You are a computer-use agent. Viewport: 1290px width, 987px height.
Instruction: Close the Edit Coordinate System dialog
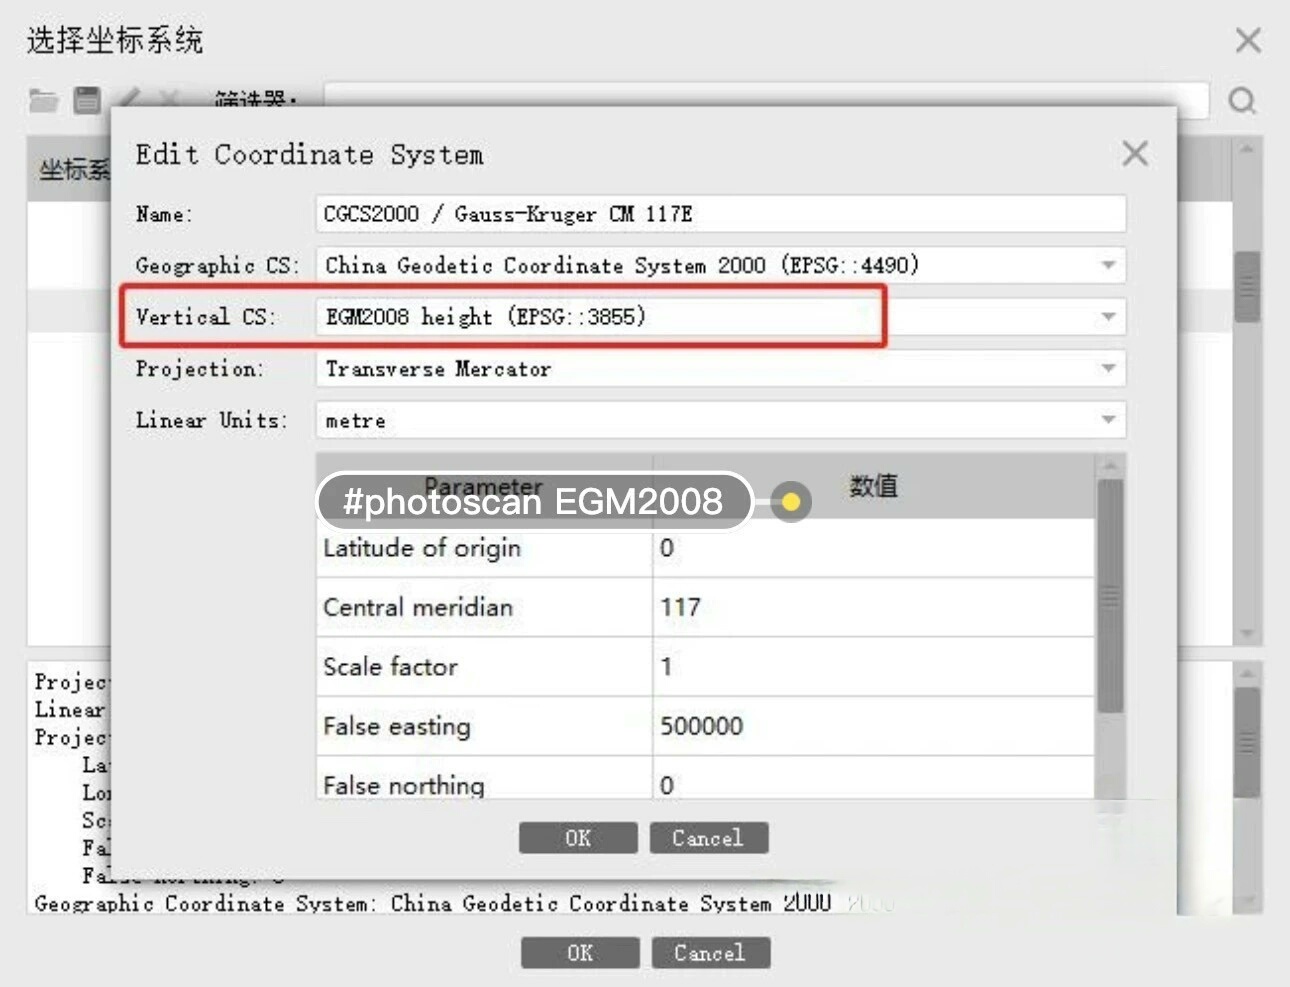tap(1135, 154)
